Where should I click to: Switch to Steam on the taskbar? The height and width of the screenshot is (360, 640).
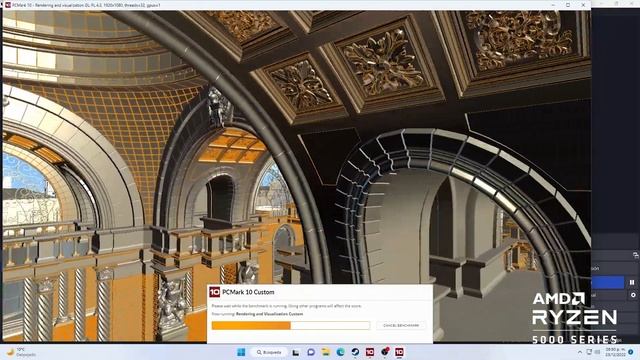[x=355, y=352]
